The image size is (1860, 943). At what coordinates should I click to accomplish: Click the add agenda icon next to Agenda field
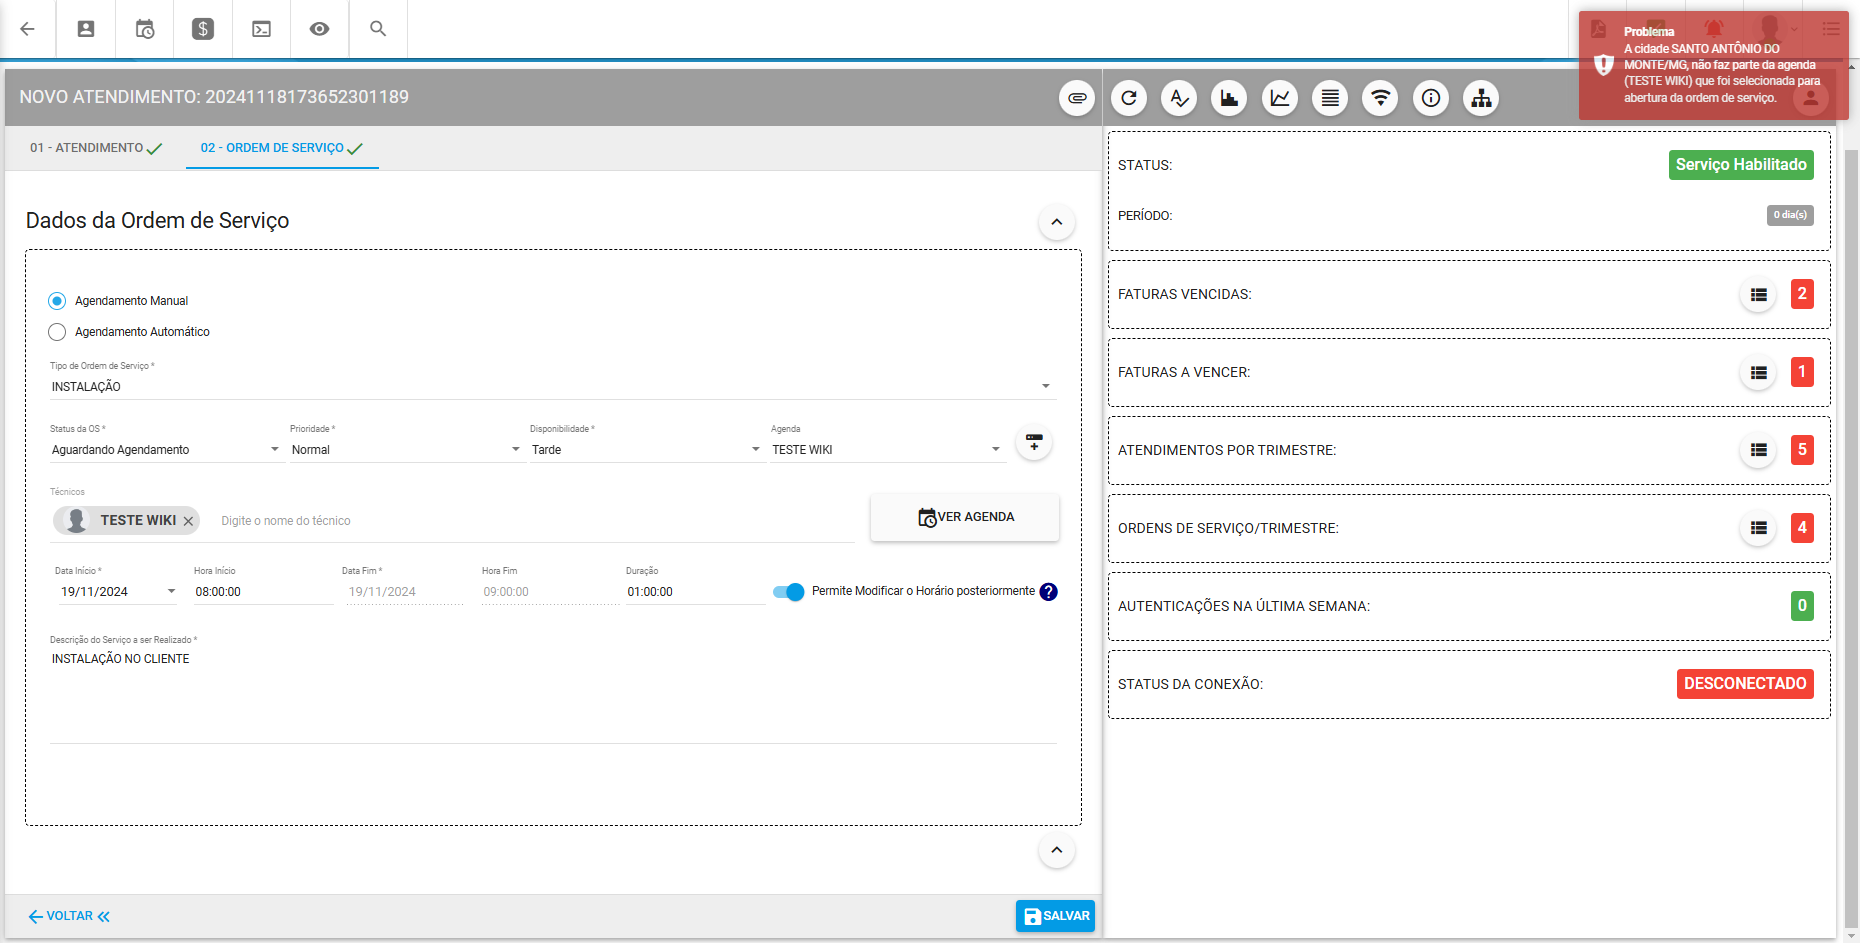click(x=1034, y=442)
